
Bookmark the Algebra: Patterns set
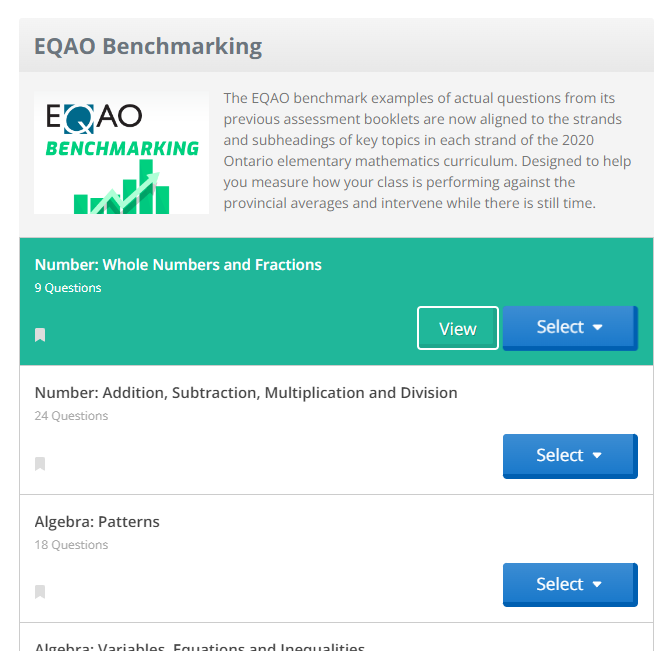(40, 592)
